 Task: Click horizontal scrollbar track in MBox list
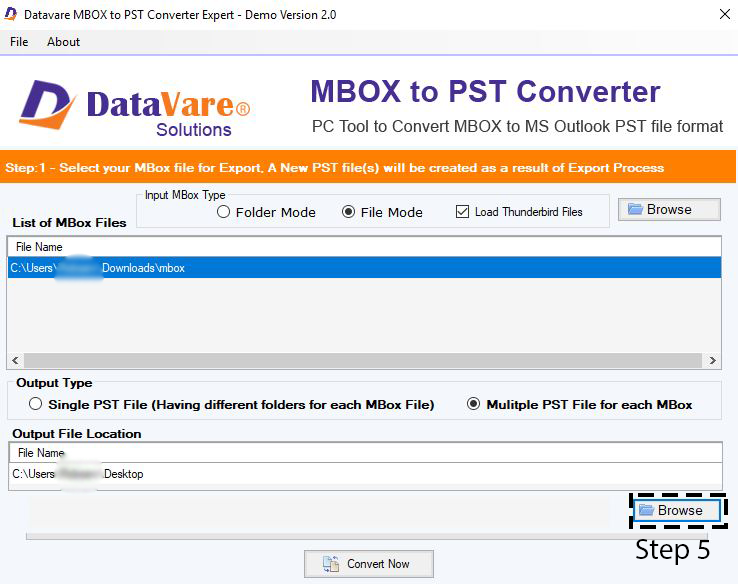[x=363, y=360]
